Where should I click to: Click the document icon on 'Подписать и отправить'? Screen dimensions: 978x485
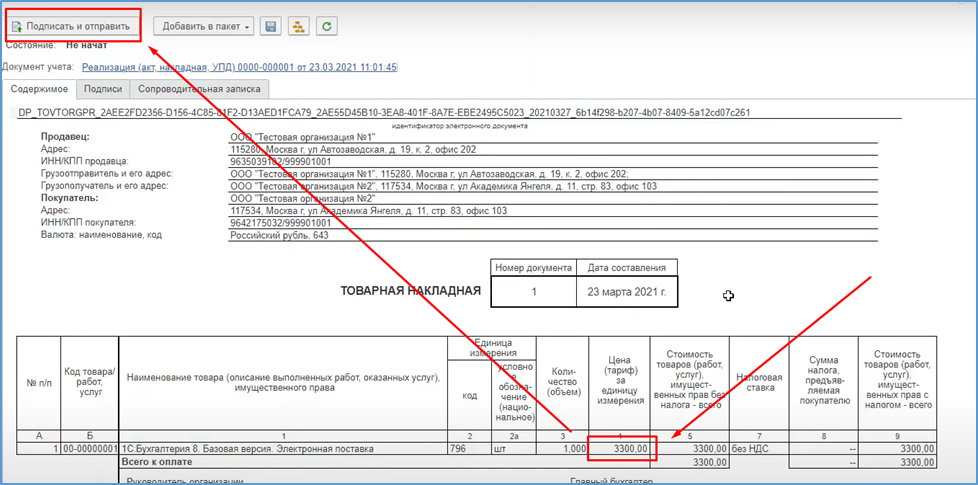17,27
